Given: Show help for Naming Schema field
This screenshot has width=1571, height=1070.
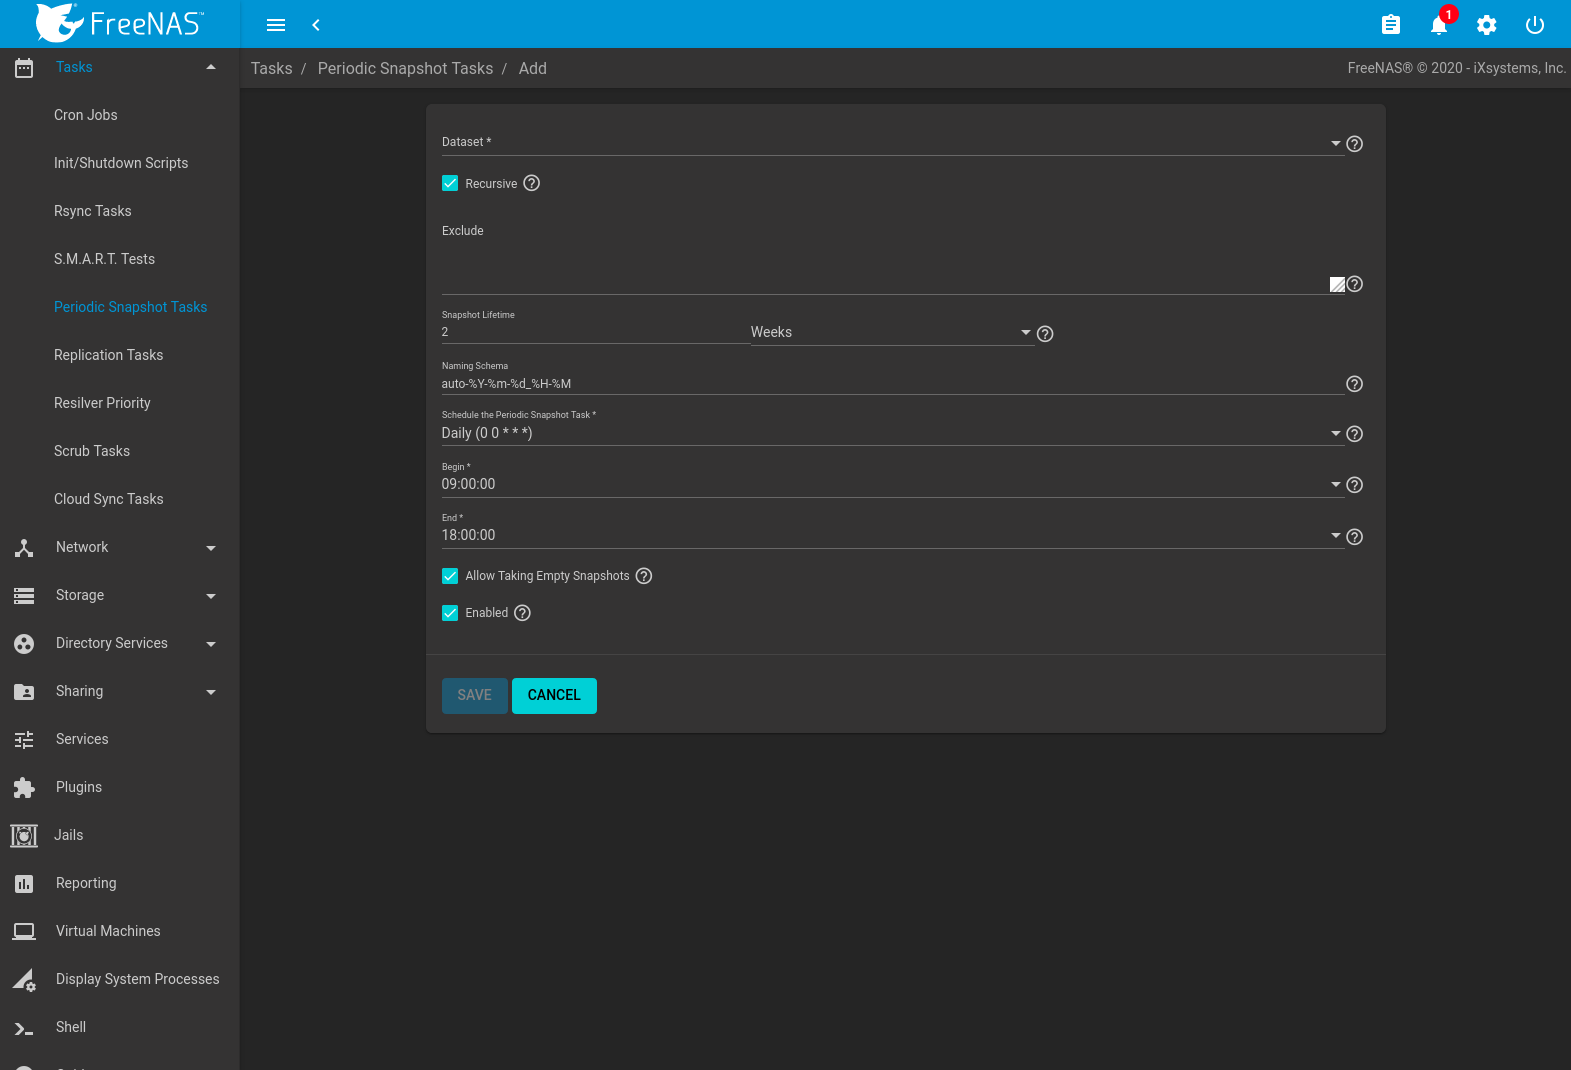Looking at the screenshot, I should point(1354,384).
